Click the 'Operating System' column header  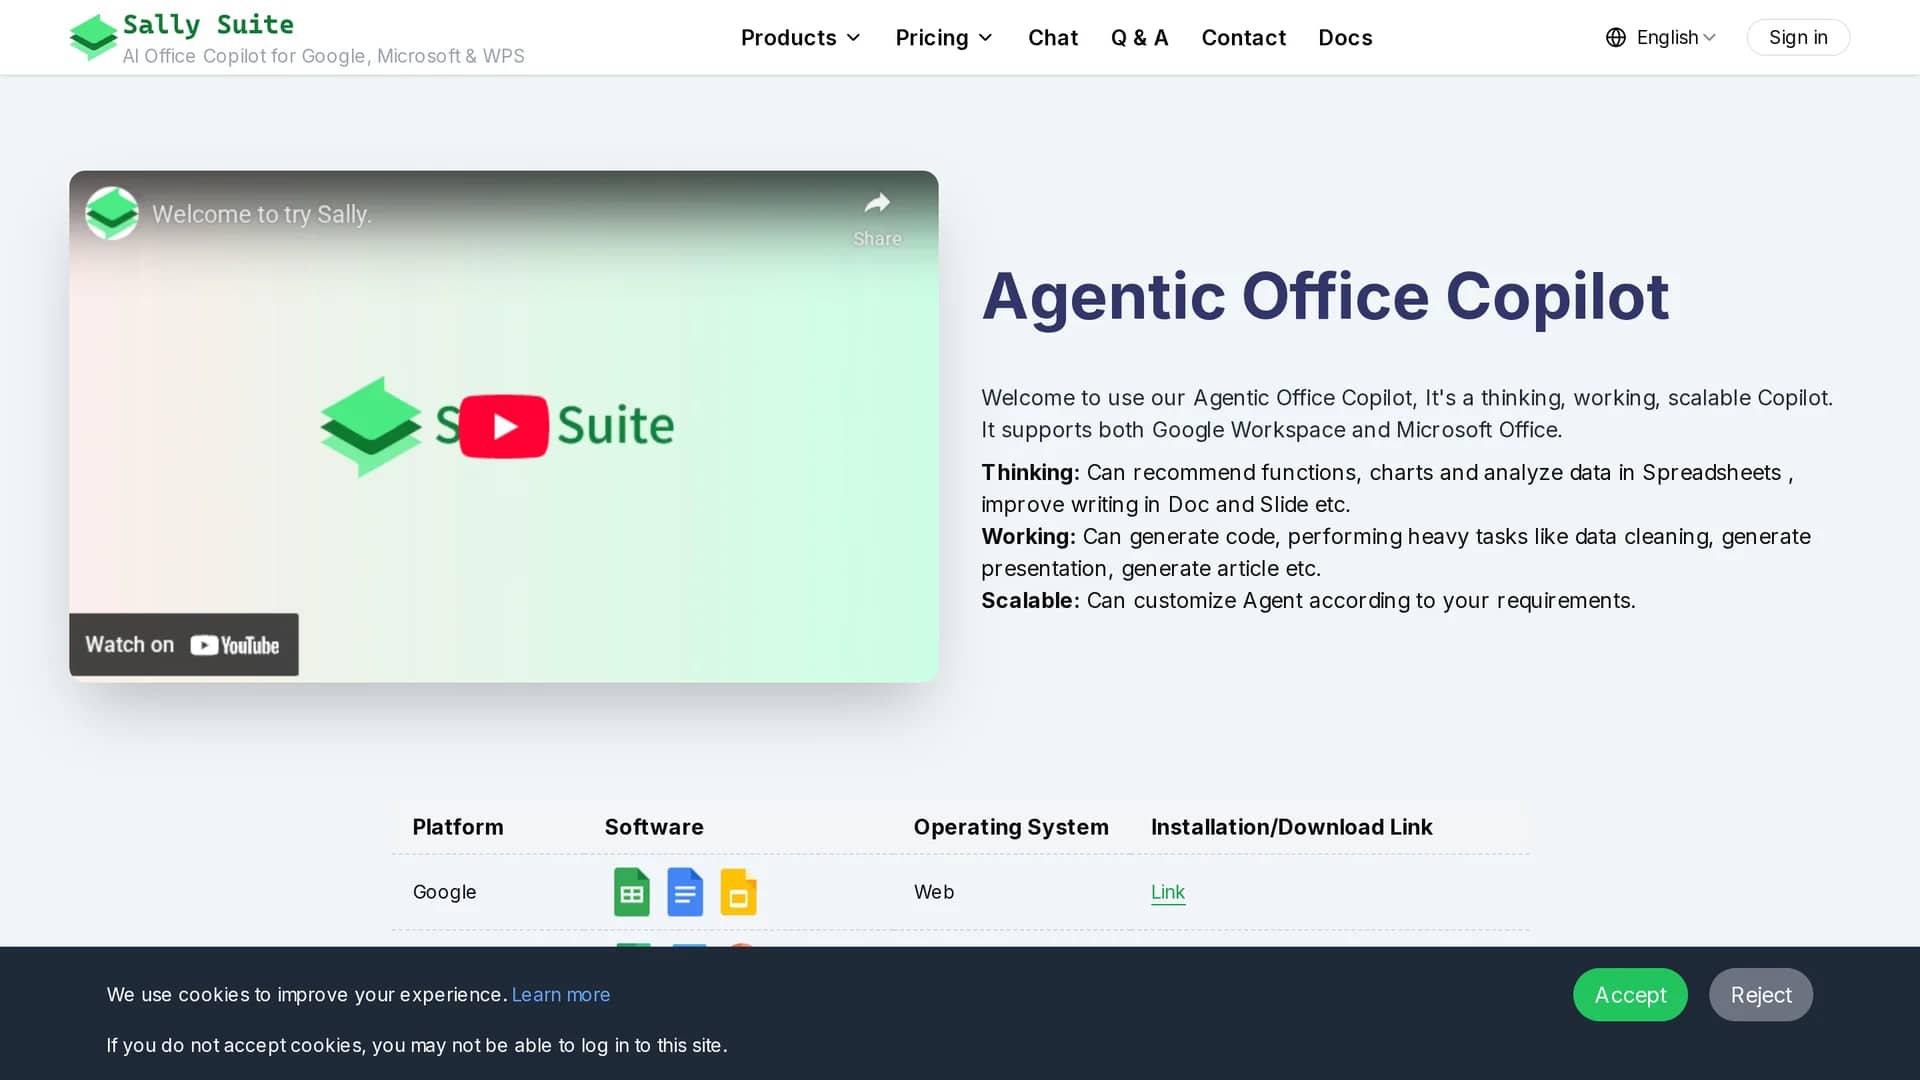click(1011, 827)
